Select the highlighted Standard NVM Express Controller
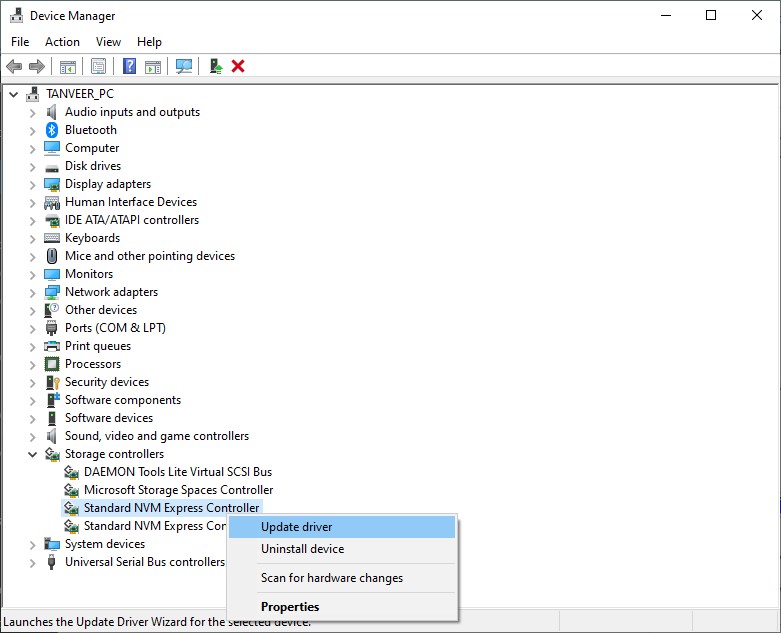Viewport: 781px width, 633px height. pyautogui.click(x=171, y=508)
